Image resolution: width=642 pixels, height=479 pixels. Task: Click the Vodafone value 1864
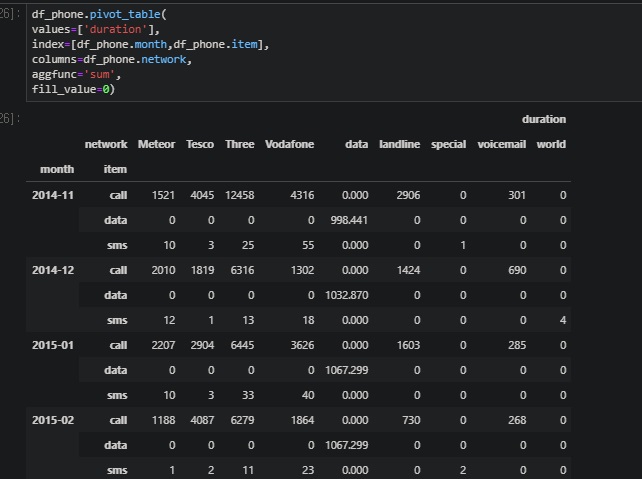(x=303, y=420)
